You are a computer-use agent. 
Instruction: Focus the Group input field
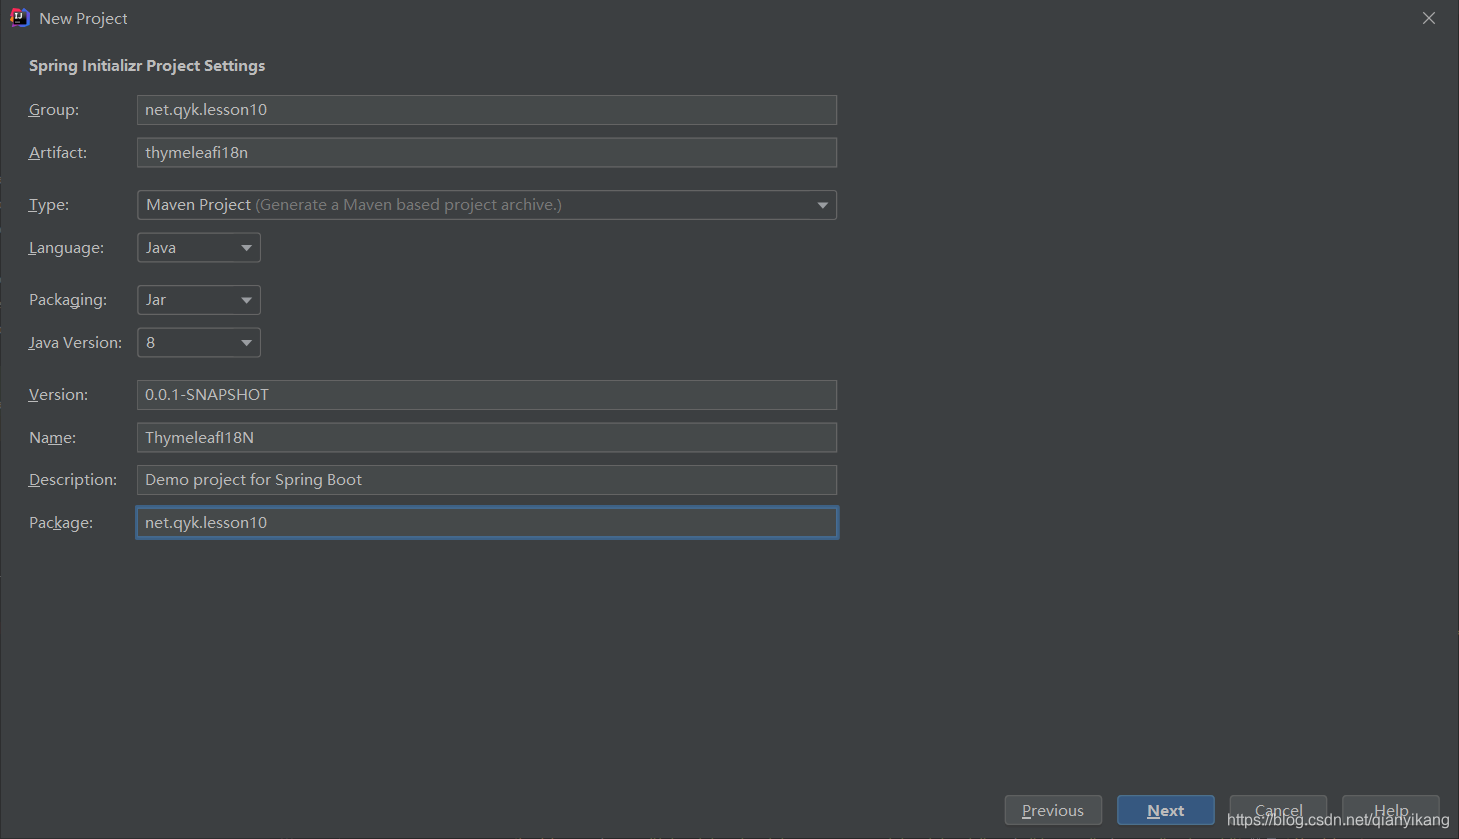click(x=487, y=110)
